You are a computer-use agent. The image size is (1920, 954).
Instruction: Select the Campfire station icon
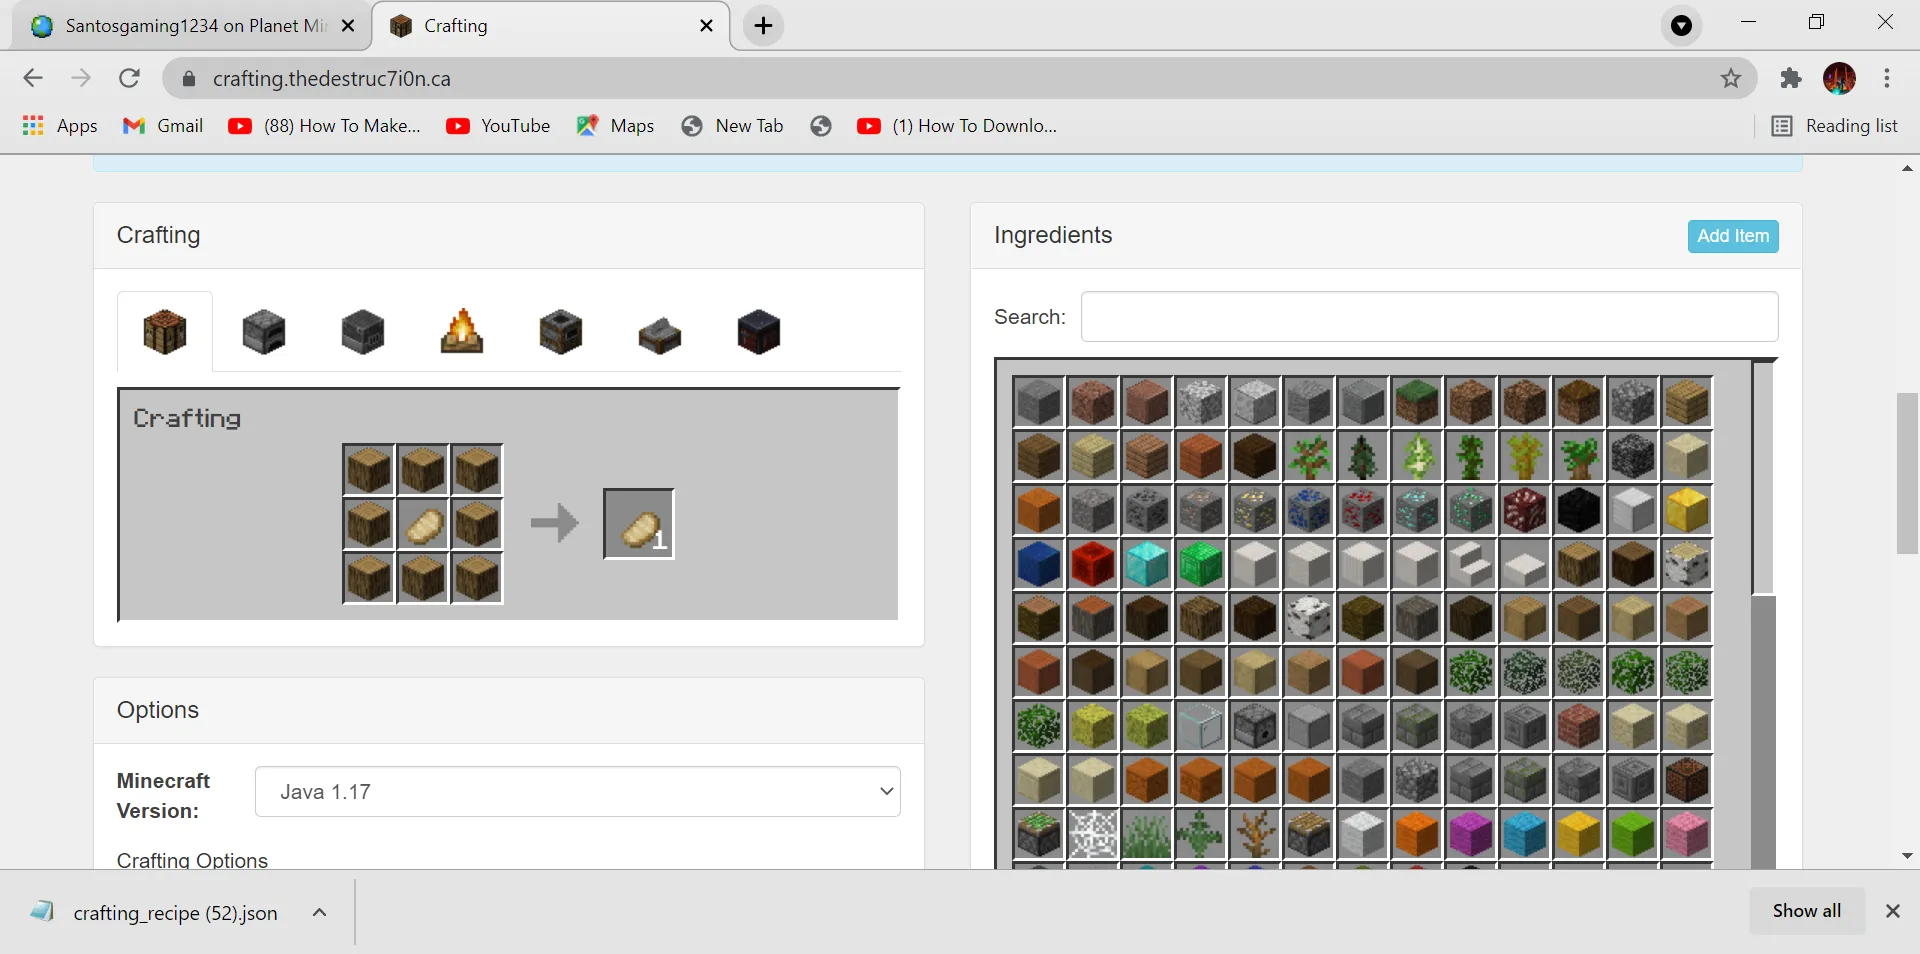[462, 333]
